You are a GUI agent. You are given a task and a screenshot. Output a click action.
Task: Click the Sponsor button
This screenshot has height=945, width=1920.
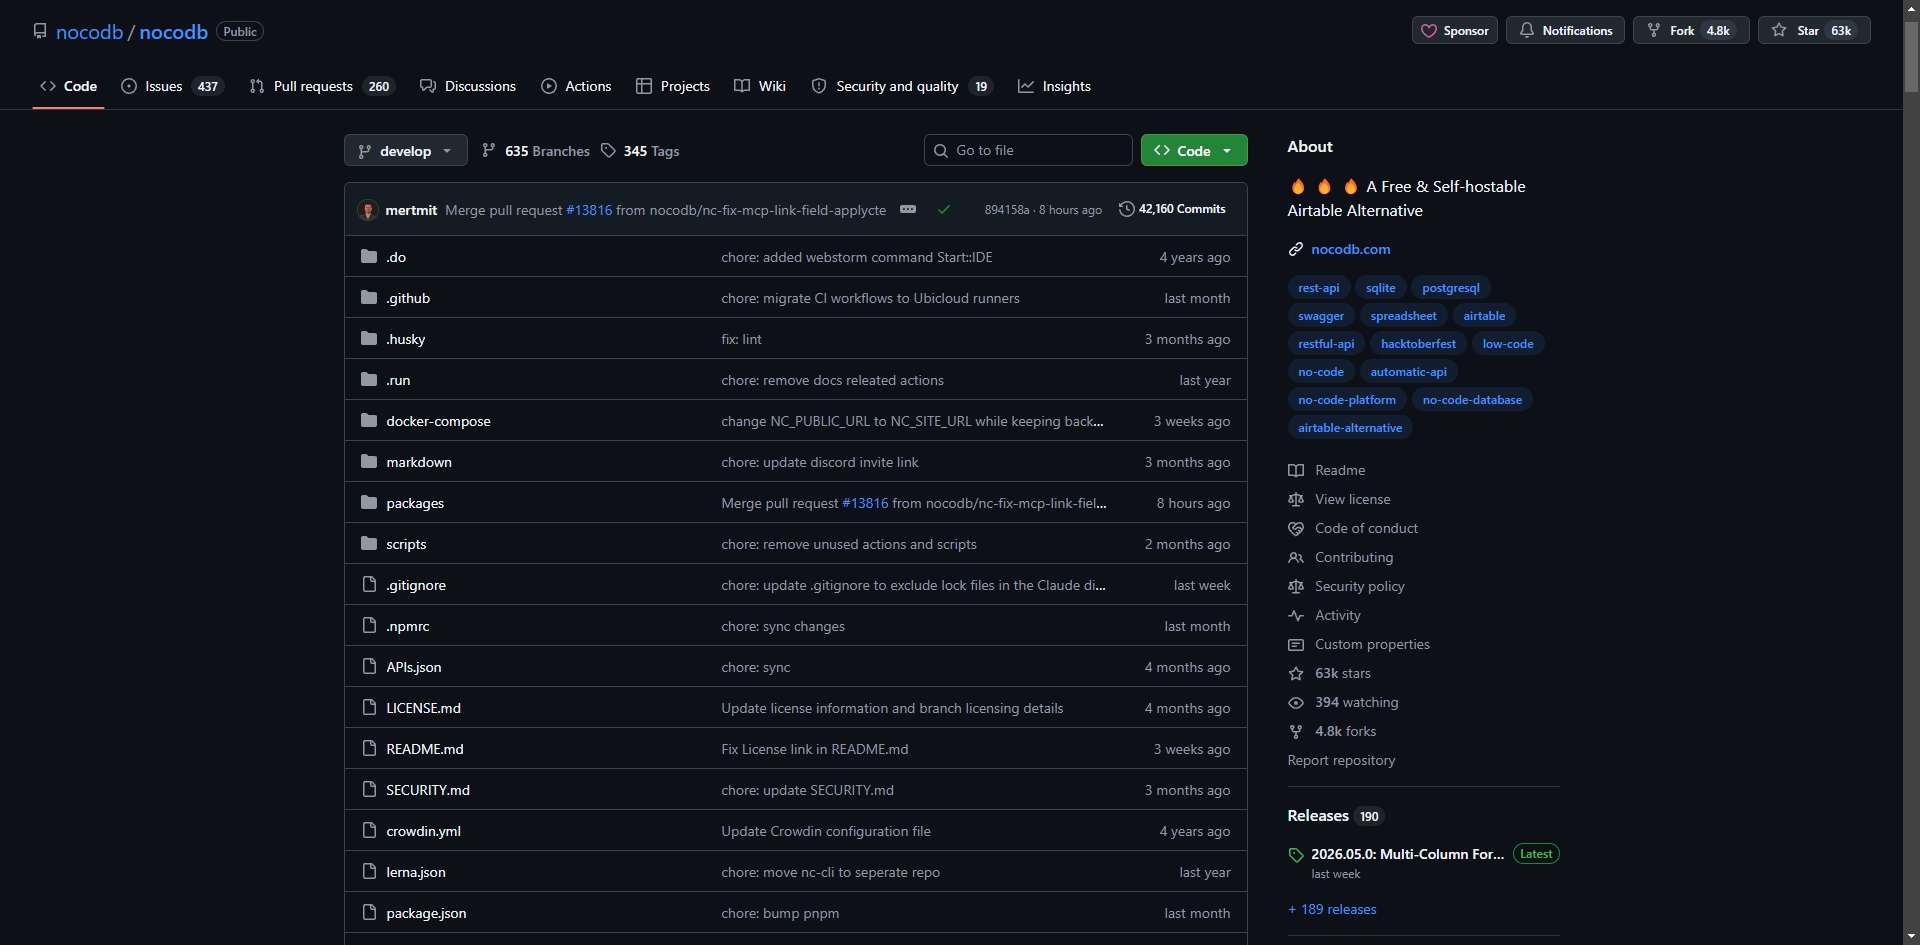click(x=1455, y=31)
